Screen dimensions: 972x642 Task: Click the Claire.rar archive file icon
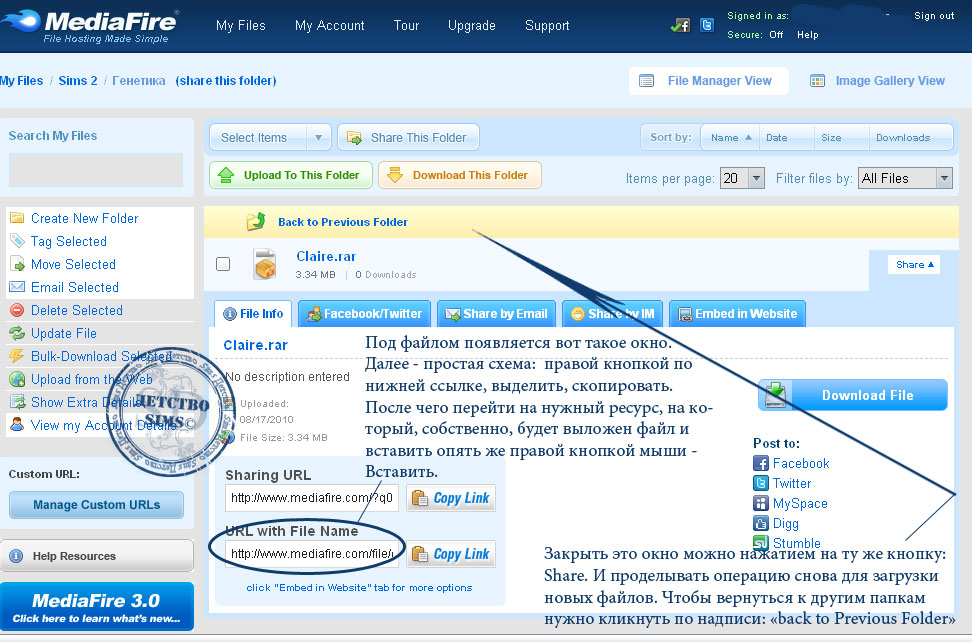(265, 264)
